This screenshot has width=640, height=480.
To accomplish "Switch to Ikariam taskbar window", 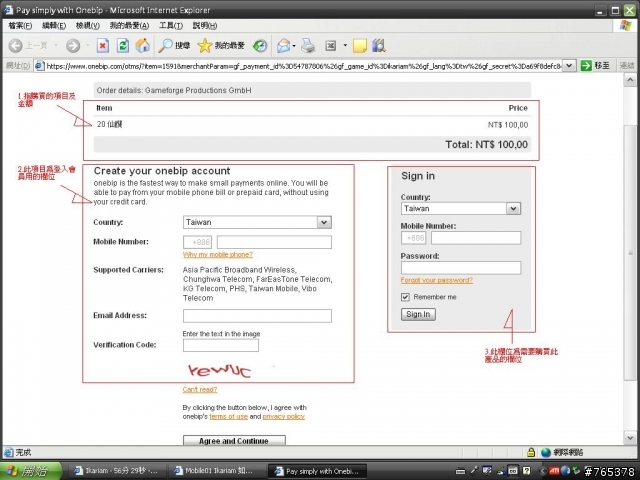I will tap(116, 471).
